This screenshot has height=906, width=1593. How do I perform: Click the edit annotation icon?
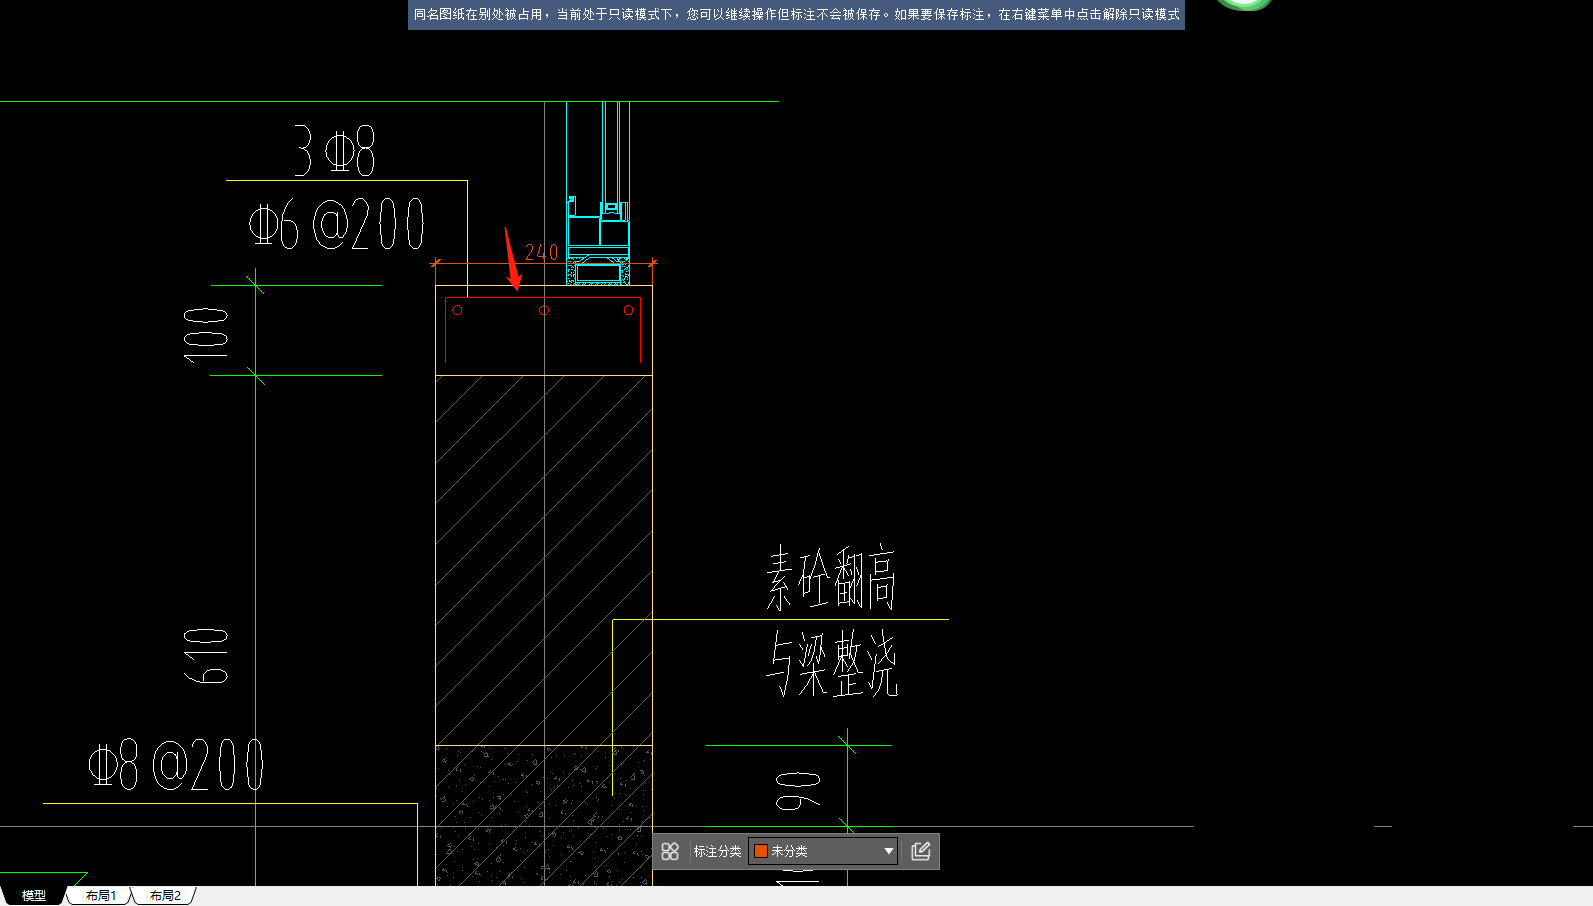point(921,851)
